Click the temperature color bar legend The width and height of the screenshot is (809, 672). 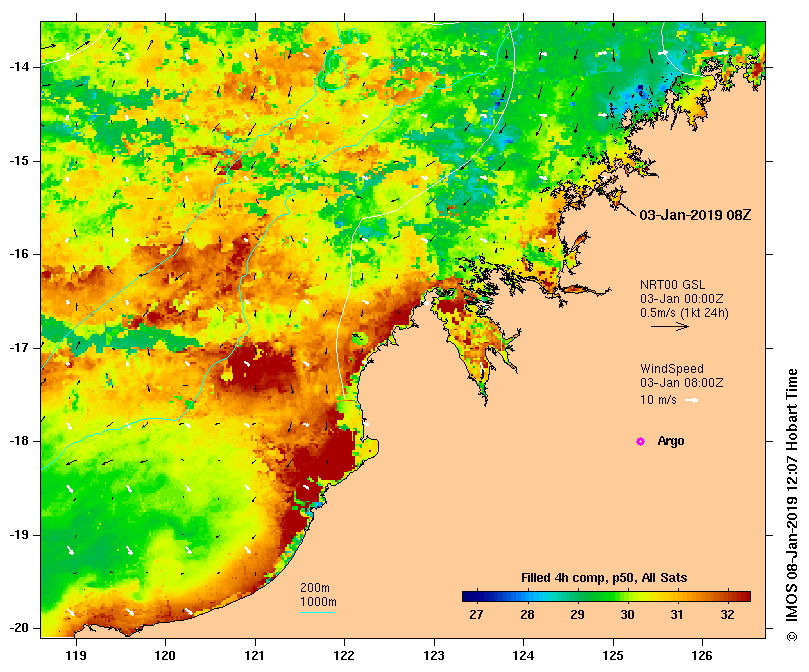click(606, 597)
